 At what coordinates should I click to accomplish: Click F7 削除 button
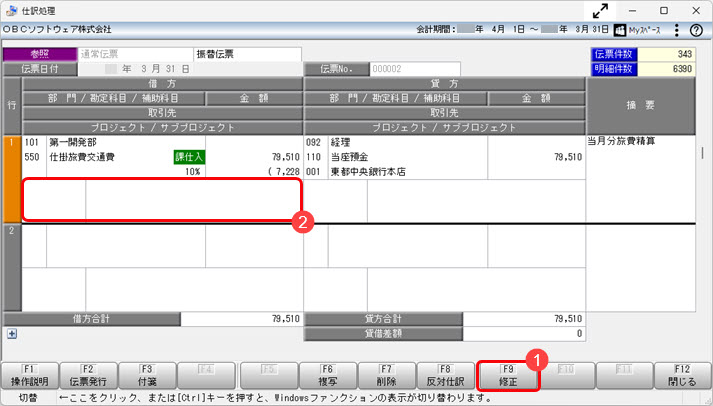coord(387,376)
